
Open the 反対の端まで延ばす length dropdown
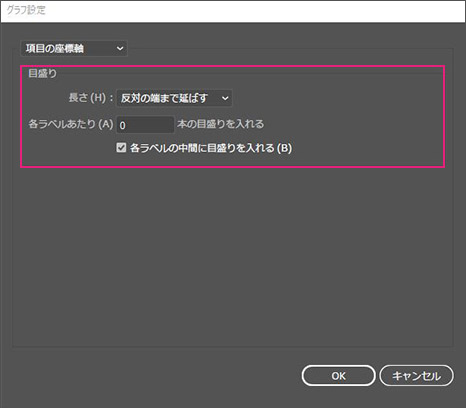[174, 98]
